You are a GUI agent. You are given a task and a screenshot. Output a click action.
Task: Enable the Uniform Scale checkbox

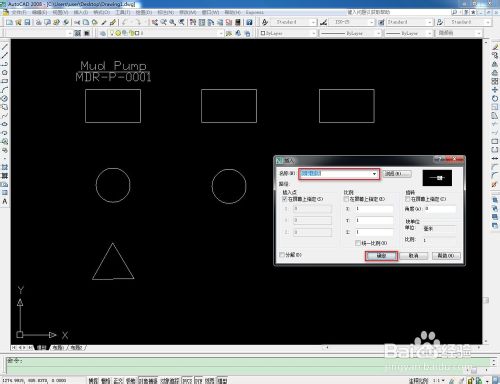[358, 243]
